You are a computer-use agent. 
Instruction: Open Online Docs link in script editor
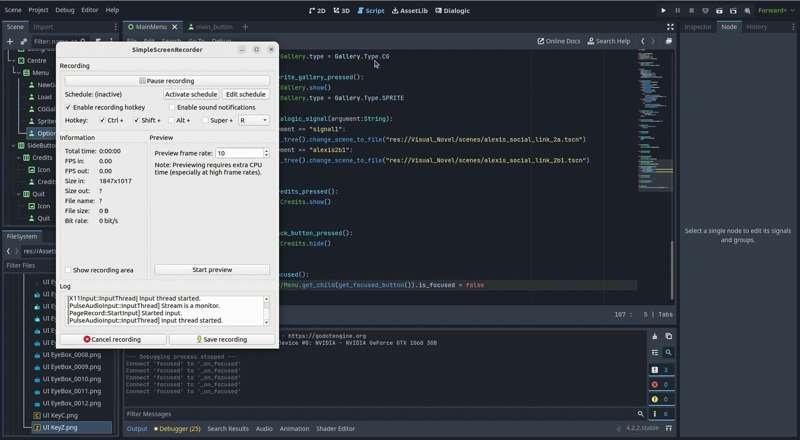[559, 41]
